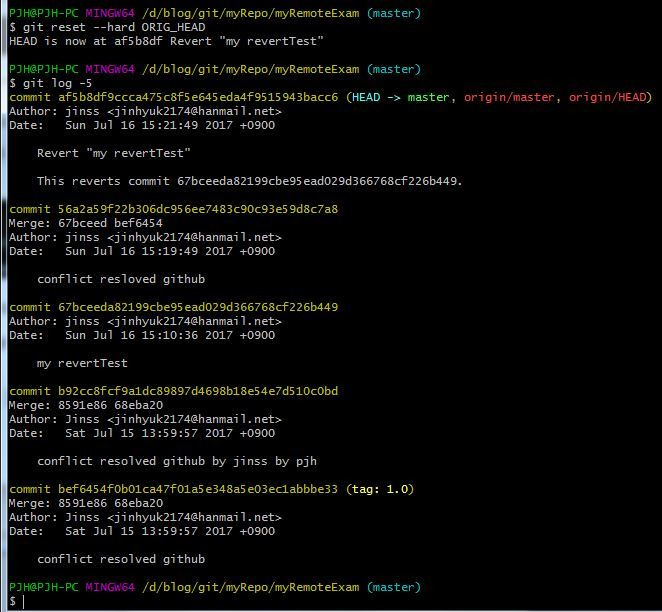Click the 'This reverts commit 67bceeda...' line
The image size is (662, 612).
tap(250, 181)
